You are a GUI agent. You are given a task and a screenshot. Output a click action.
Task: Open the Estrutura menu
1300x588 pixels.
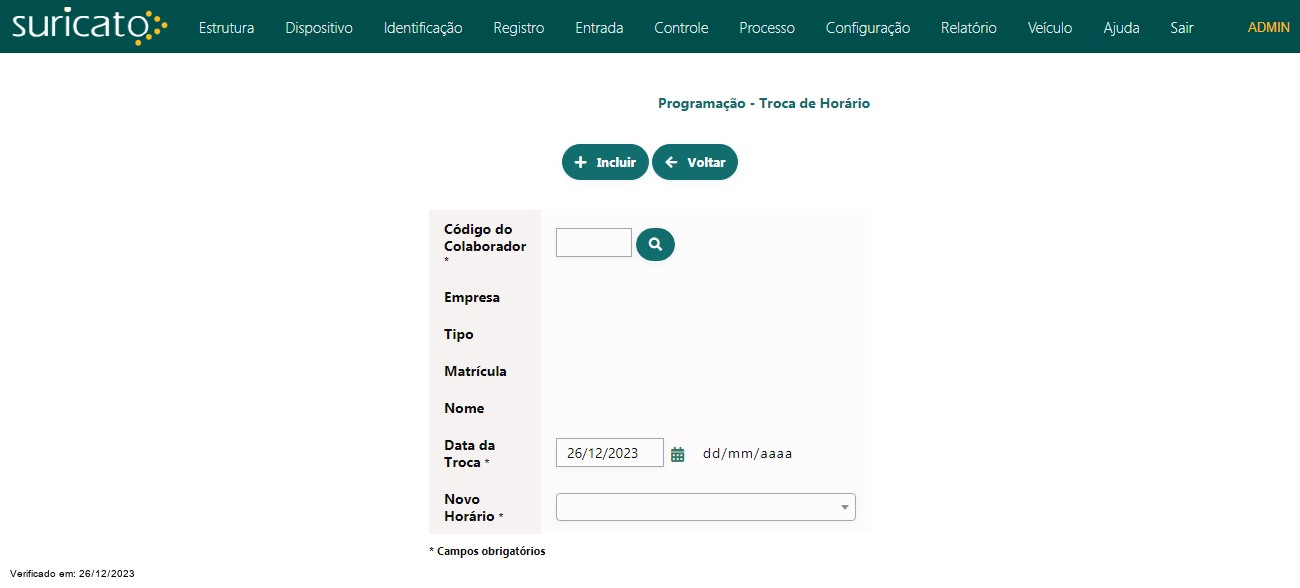pyautogui.click(x=226, y=28)
